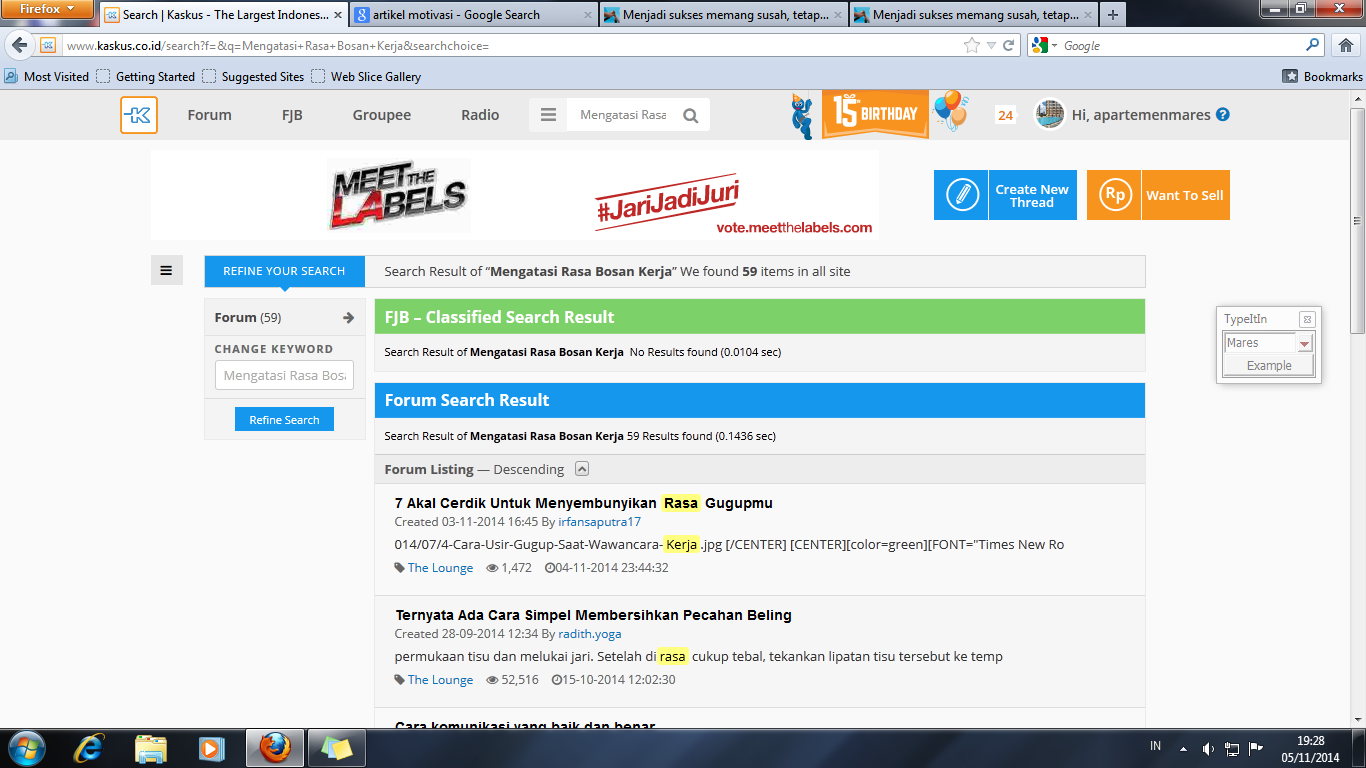This screenshot has height=768, width=1366.
Task: Click the apartemenmares user avatar
Action: (1049, 114)
